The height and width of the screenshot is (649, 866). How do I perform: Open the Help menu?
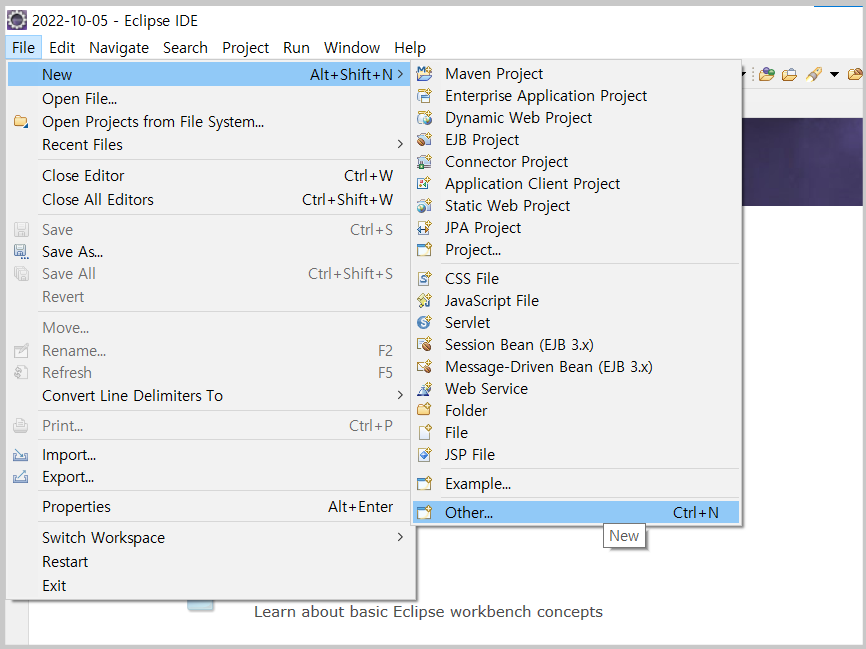click(x=410, y=48)
